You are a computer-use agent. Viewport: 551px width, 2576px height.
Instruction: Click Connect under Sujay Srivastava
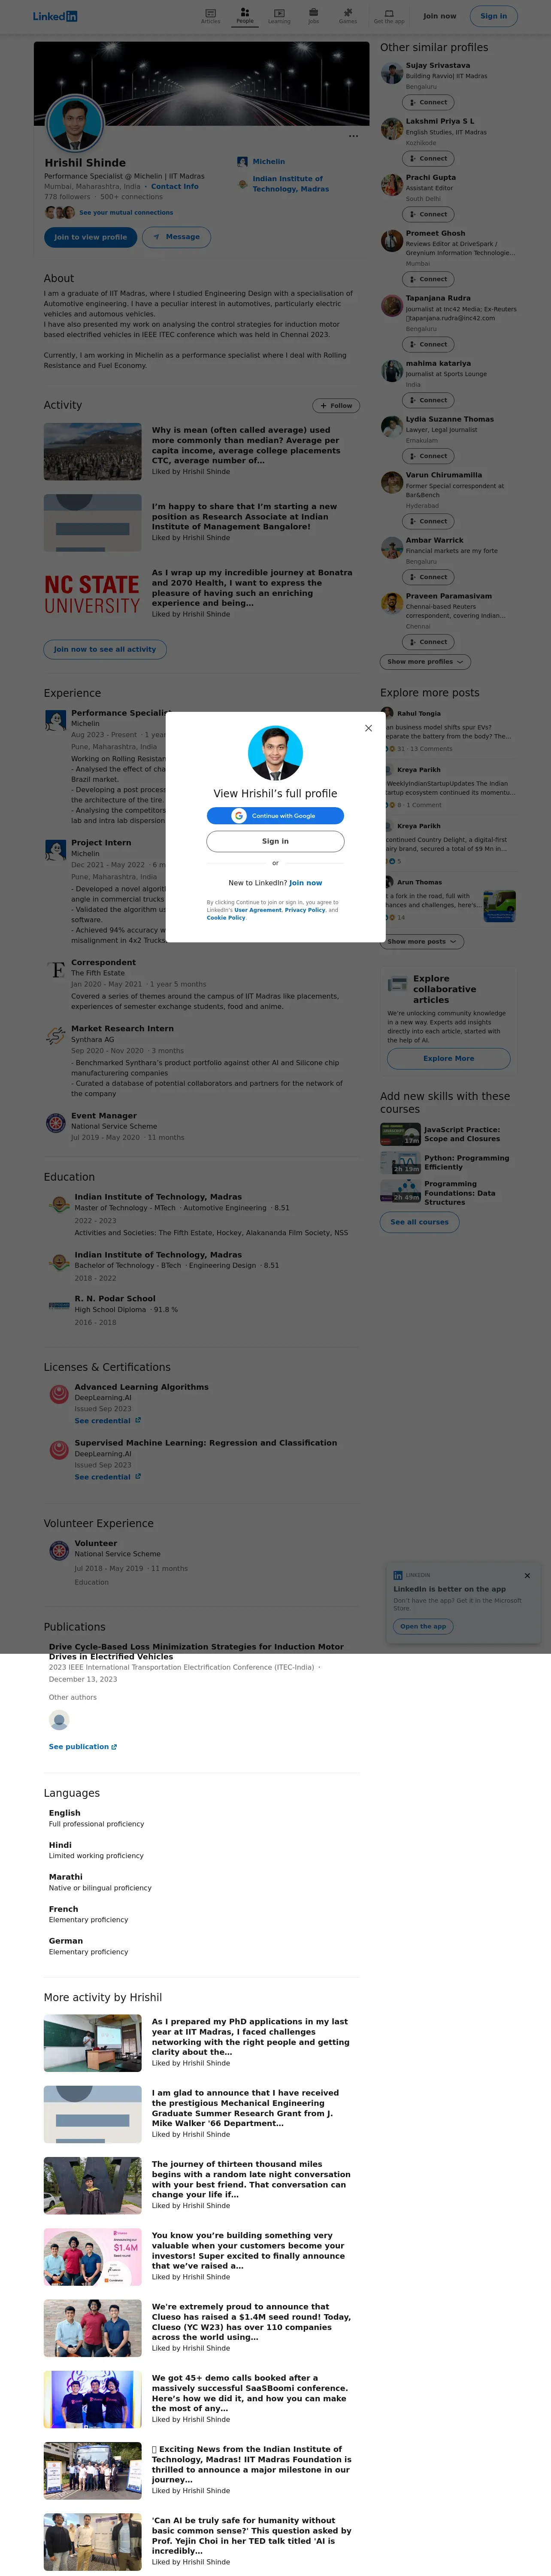[428, 102]
